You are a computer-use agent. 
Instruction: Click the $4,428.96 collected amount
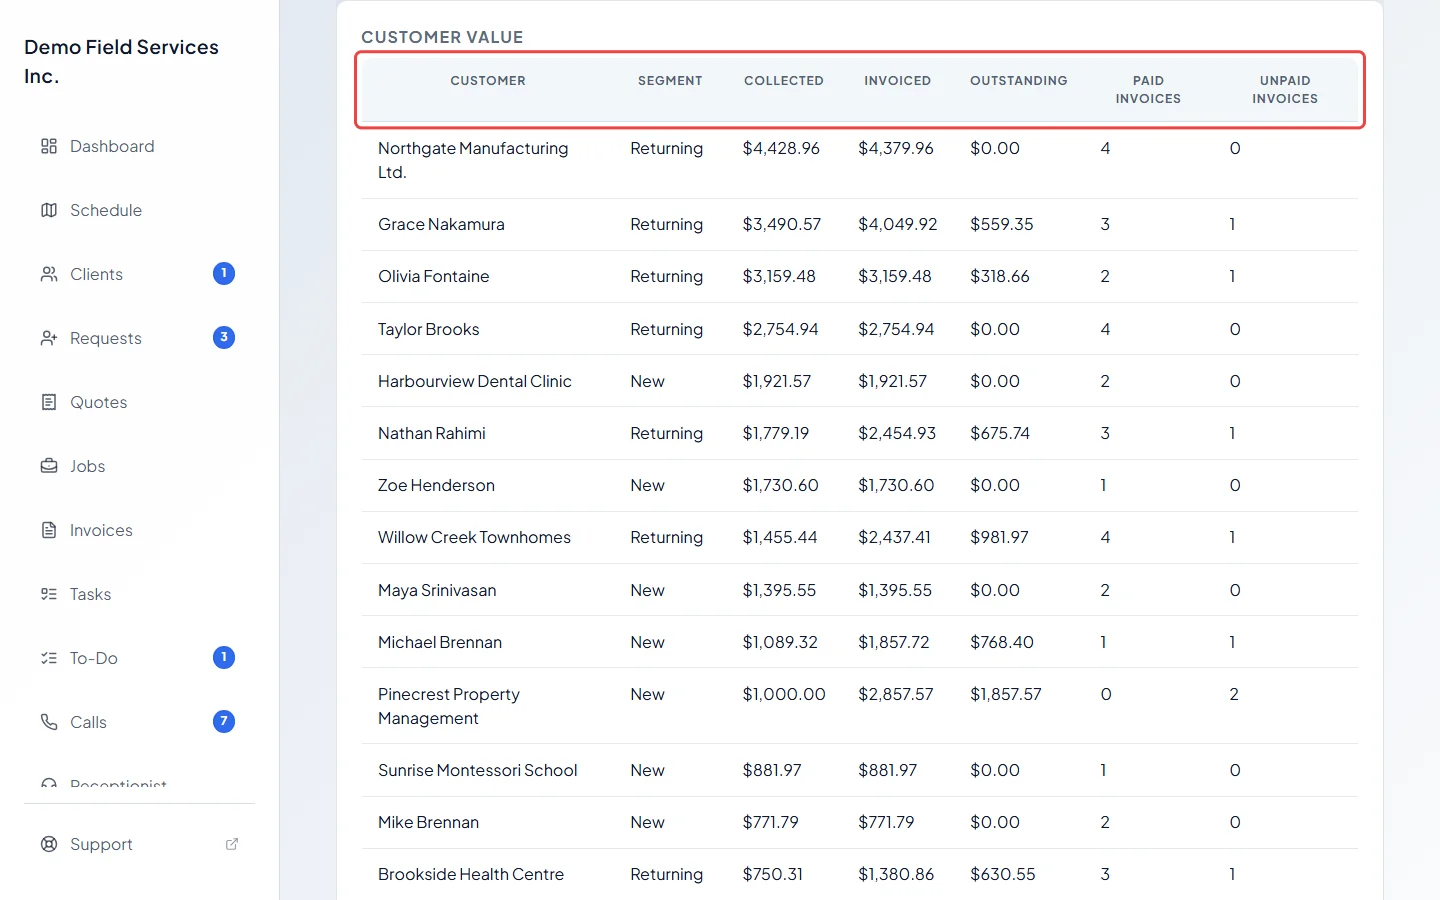coord(781,148)
